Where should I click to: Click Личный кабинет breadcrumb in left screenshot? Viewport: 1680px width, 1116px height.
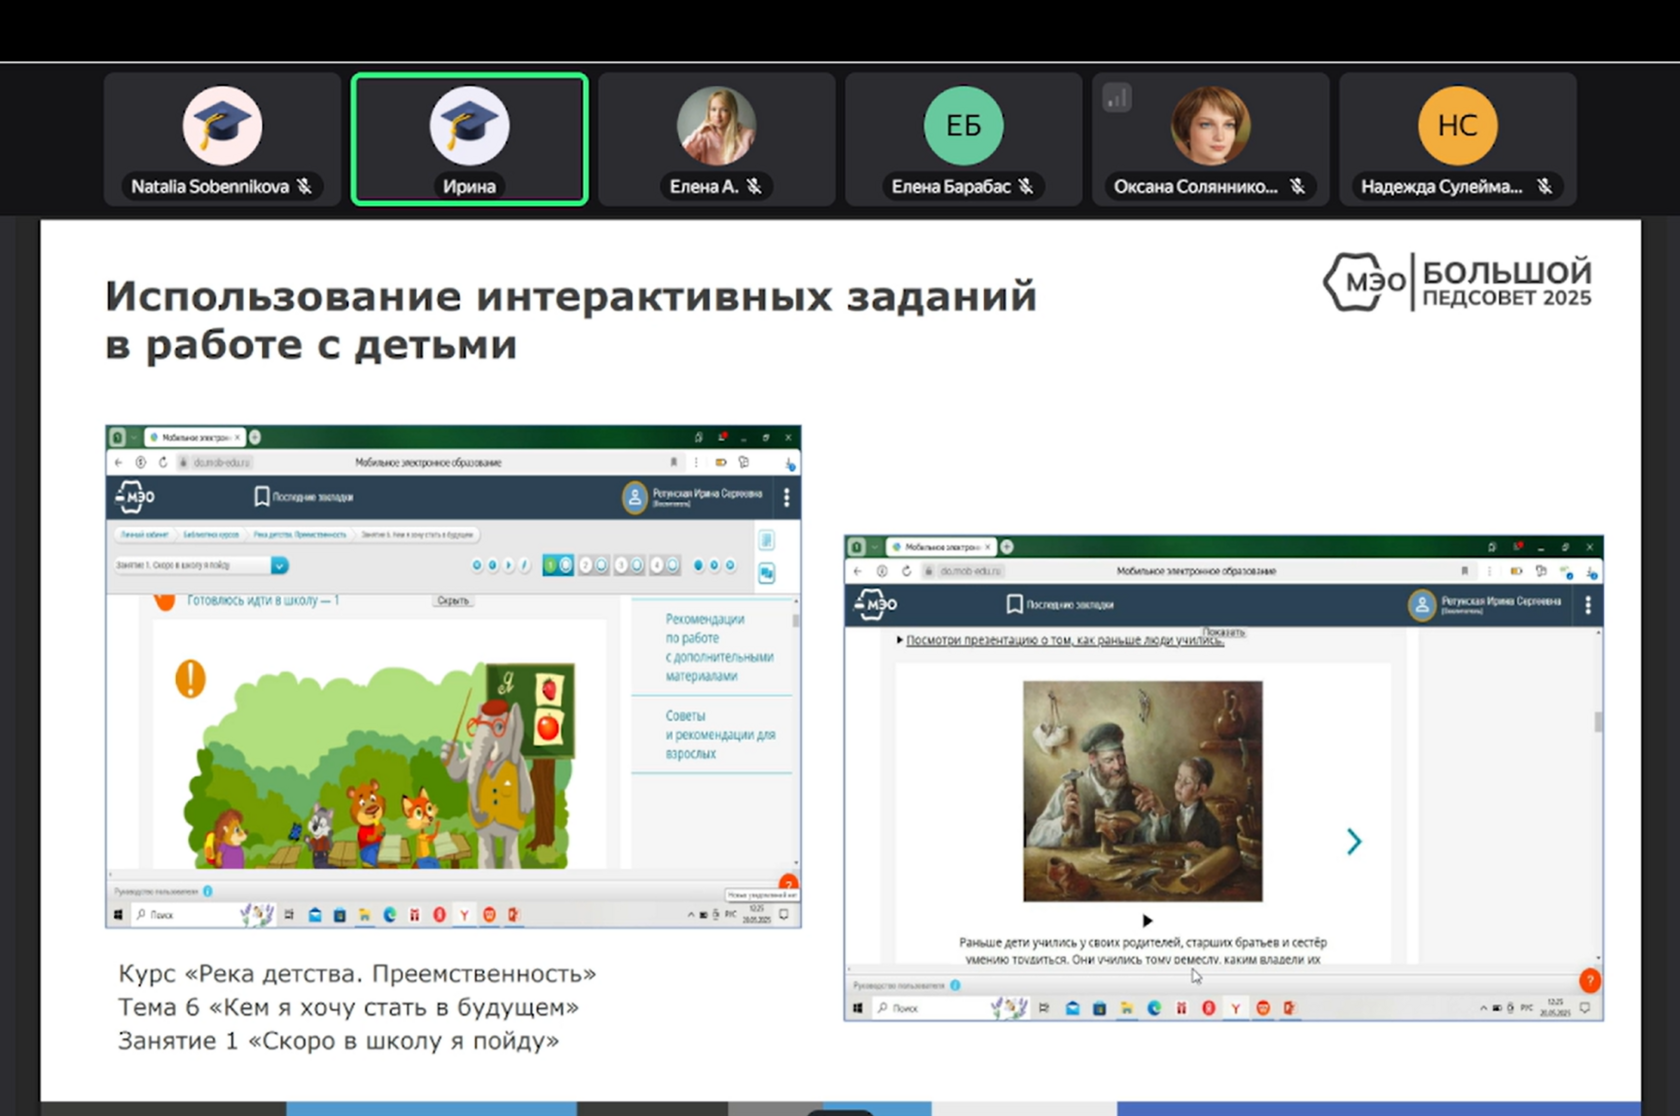(x=145, y=534)
